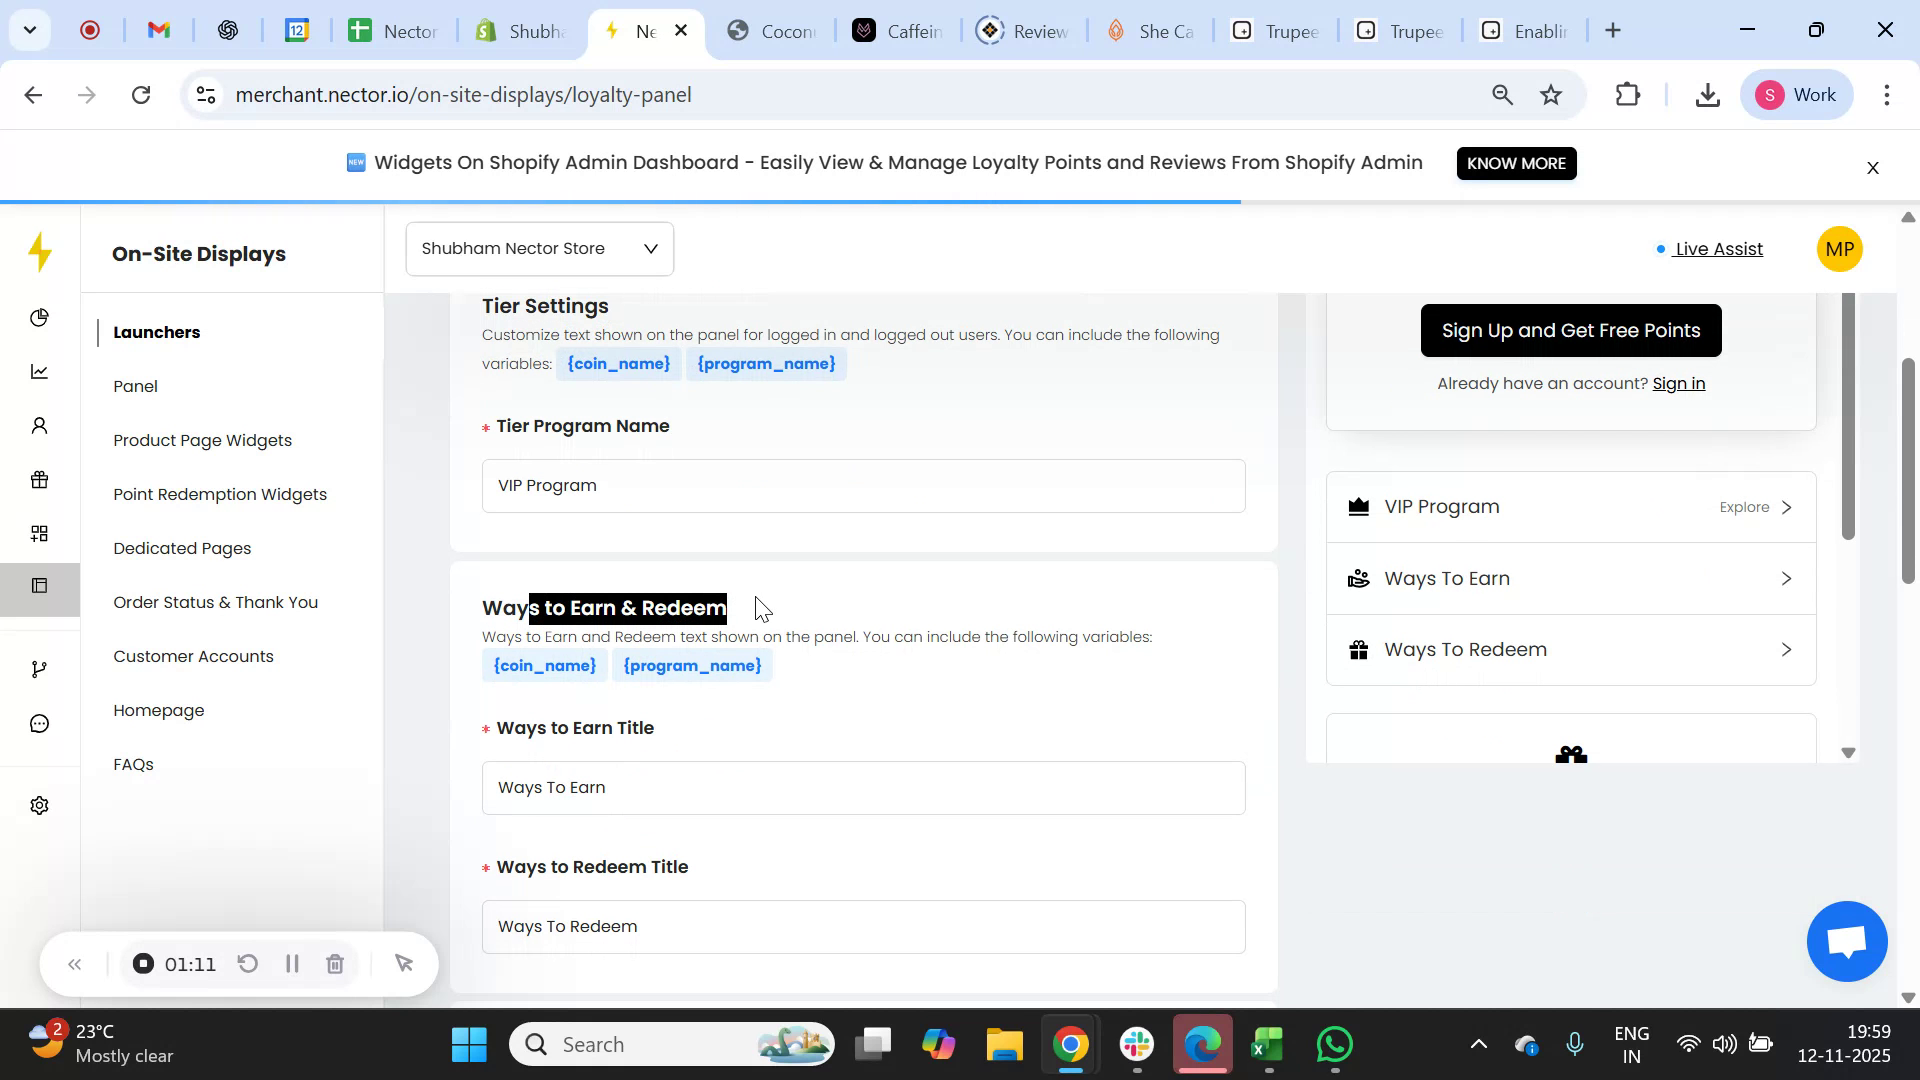Click the KNOW MORE banner button
Image resolution: width=1920 pixels, height=1080 pixels.
coord(1516,163)
